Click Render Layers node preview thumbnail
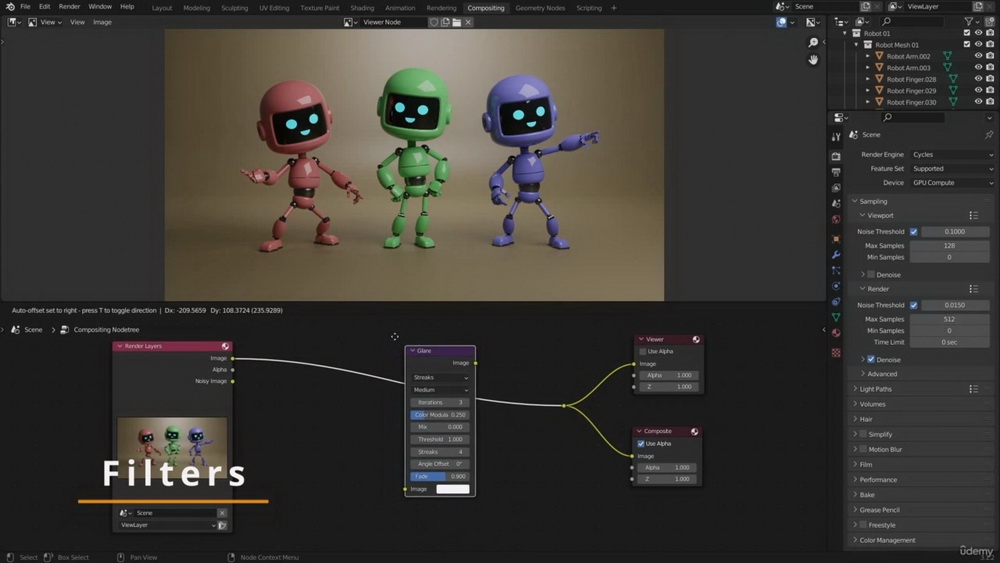The height and width of the screenshot is (563, 1000). 172,446
